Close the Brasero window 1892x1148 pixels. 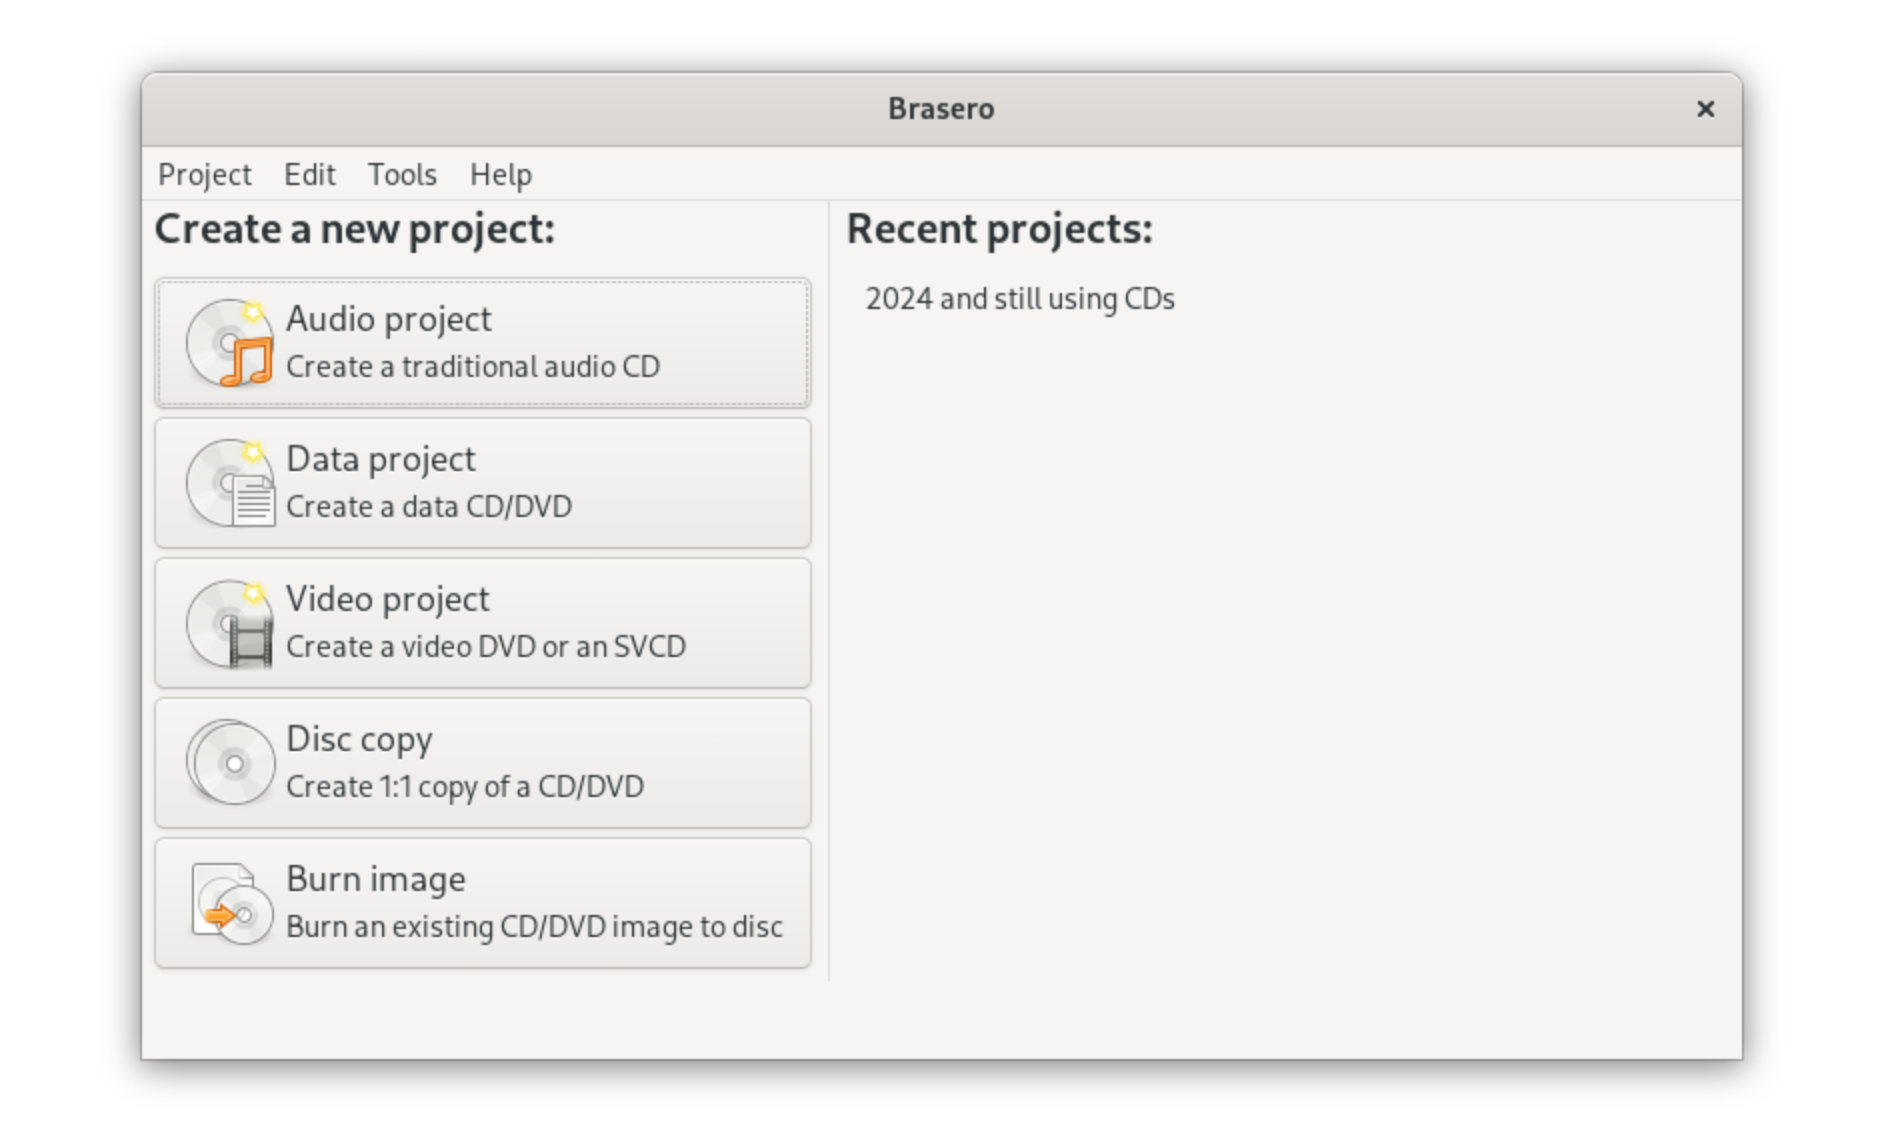click(x=1705, y=109)
